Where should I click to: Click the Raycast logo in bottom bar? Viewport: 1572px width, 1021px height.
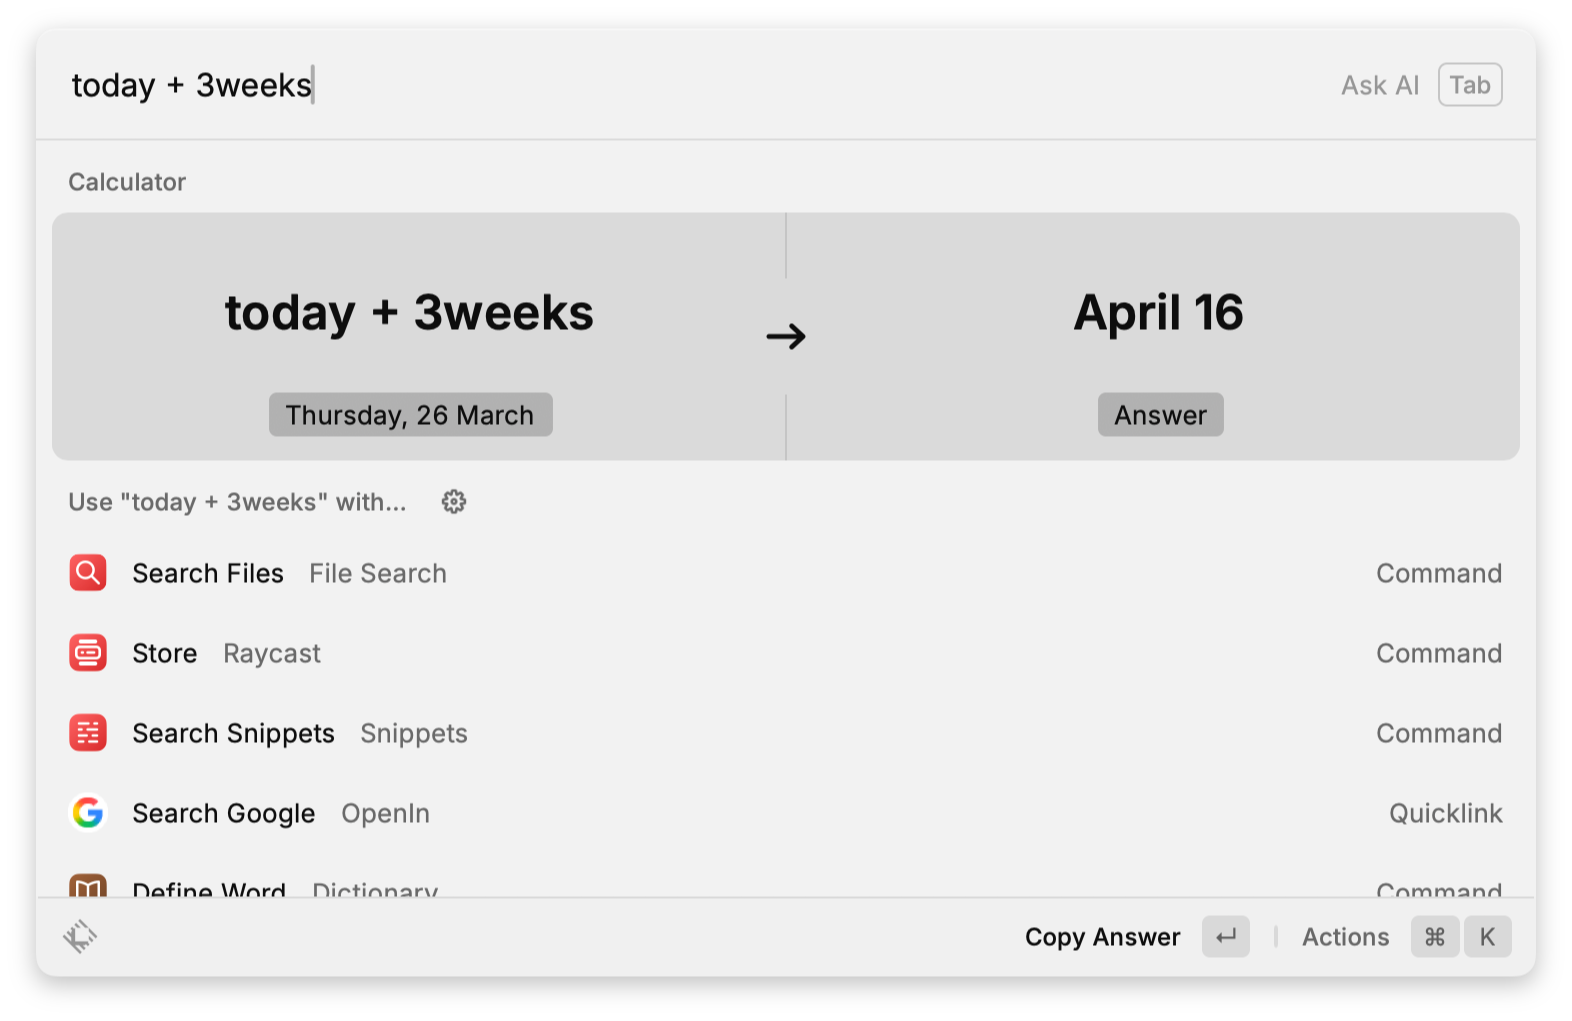(x=80, y=937)
